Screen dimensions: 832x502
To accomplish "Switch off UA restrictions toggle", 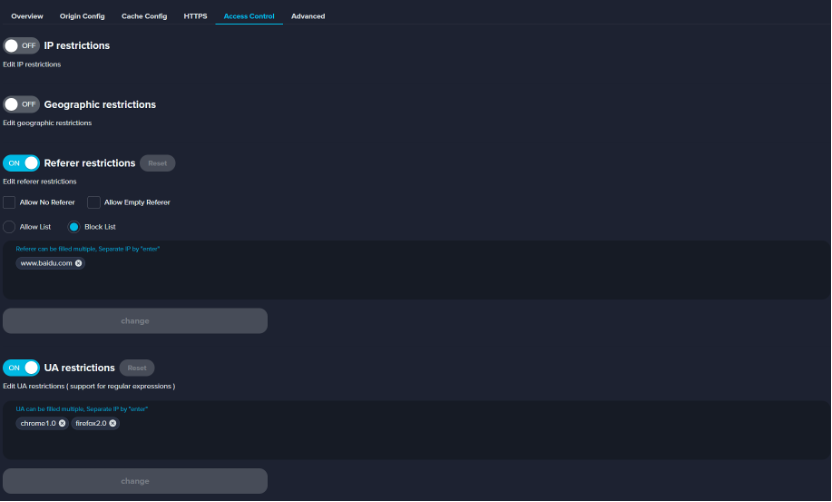I will pyautogui.click(x=21, y=368).
